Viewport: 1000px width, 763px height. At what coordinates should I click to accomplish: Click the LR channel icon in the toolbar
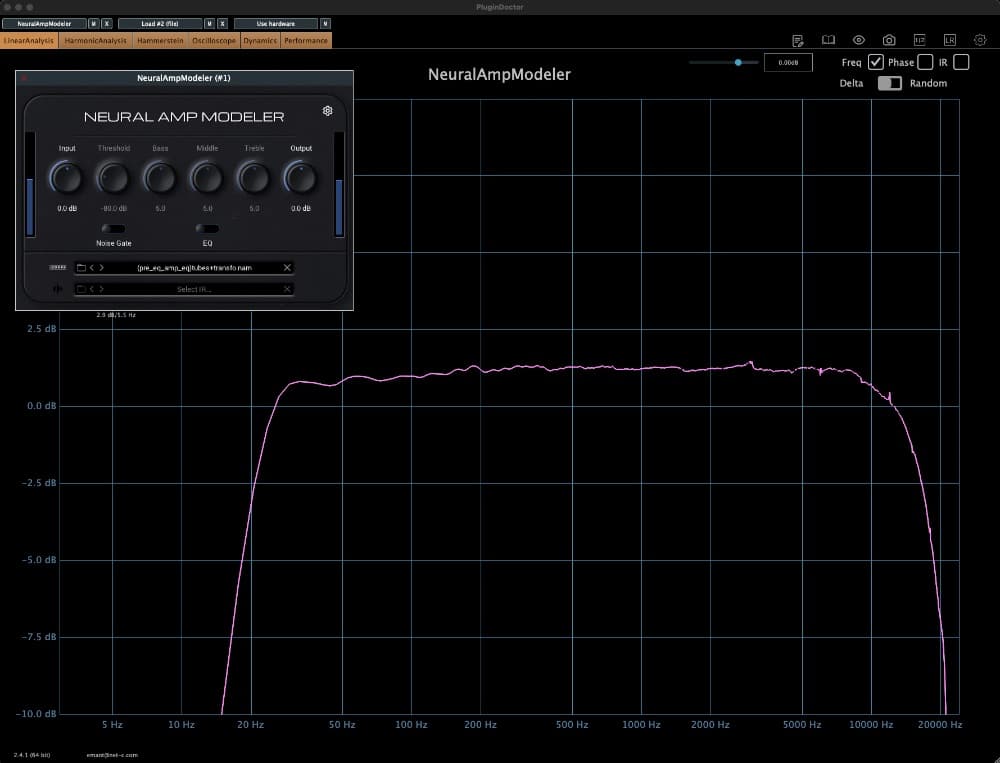[950, 40]
